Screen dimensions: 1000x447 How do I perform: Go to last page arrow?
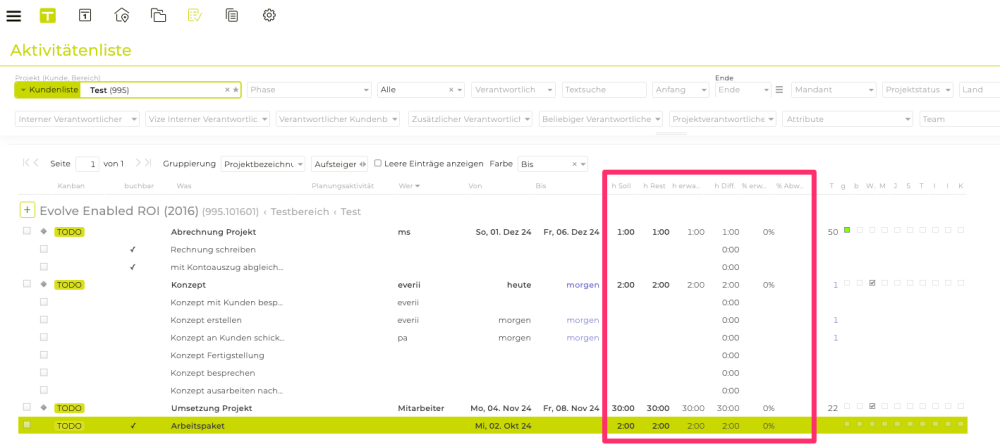coord(149,163)
